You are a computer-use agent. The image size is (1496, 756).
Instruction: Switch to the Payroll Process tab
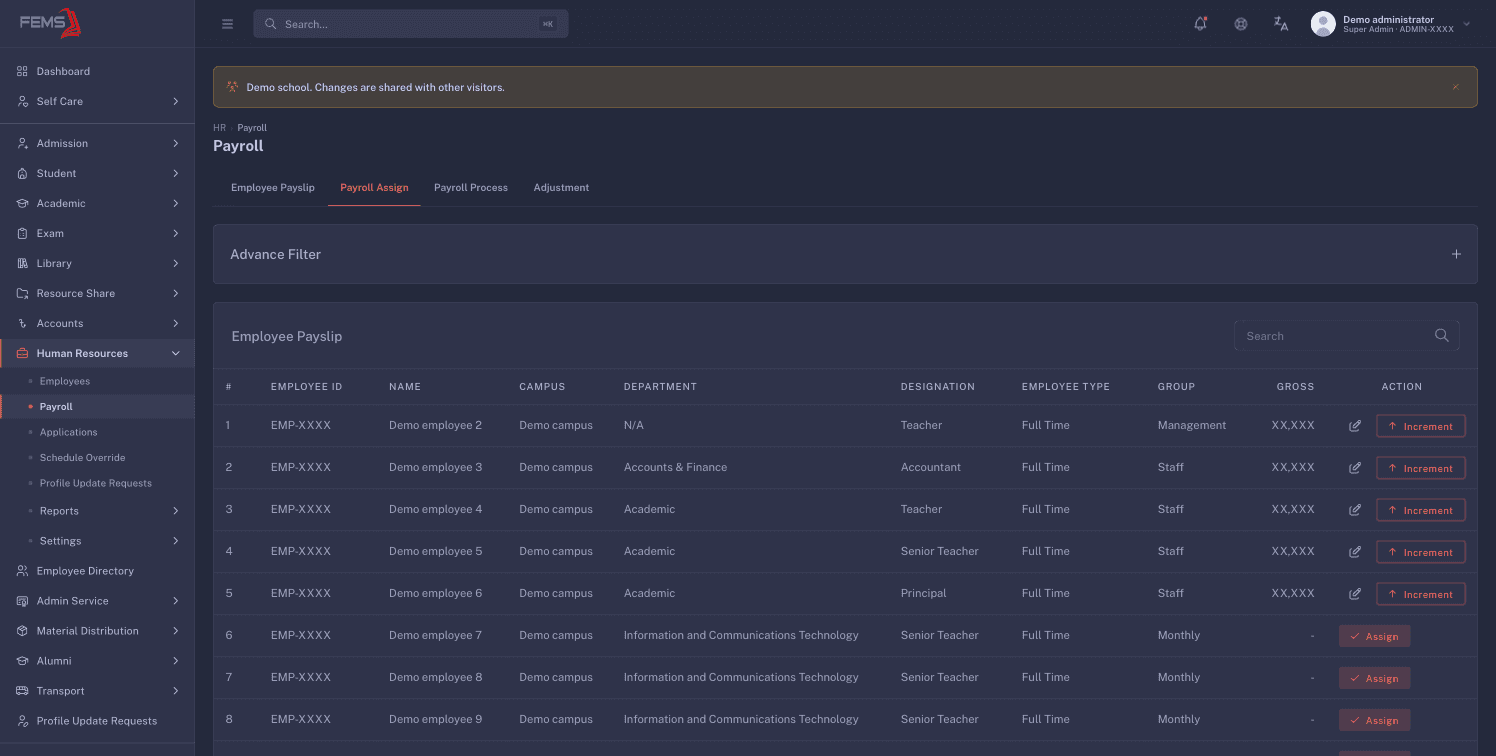pyautogui.click(x=471, y=188)
